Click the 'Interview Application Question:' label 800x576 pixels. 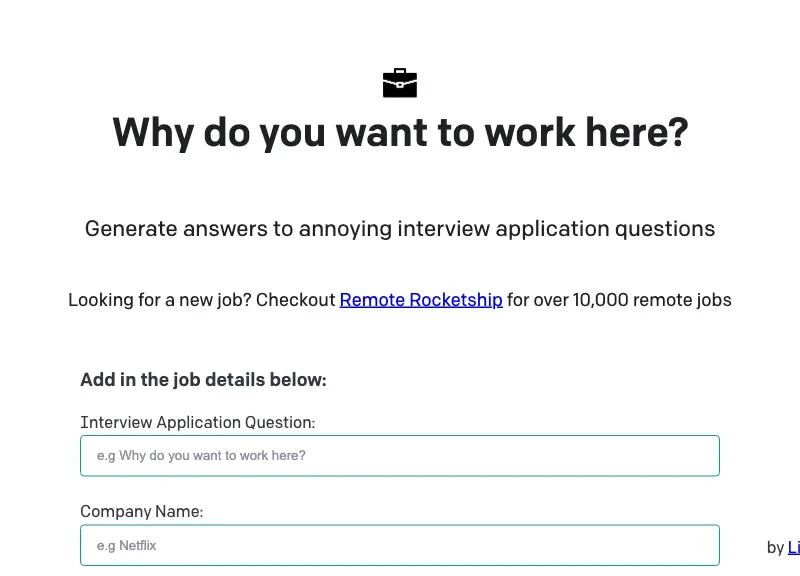tap(197, 422)
